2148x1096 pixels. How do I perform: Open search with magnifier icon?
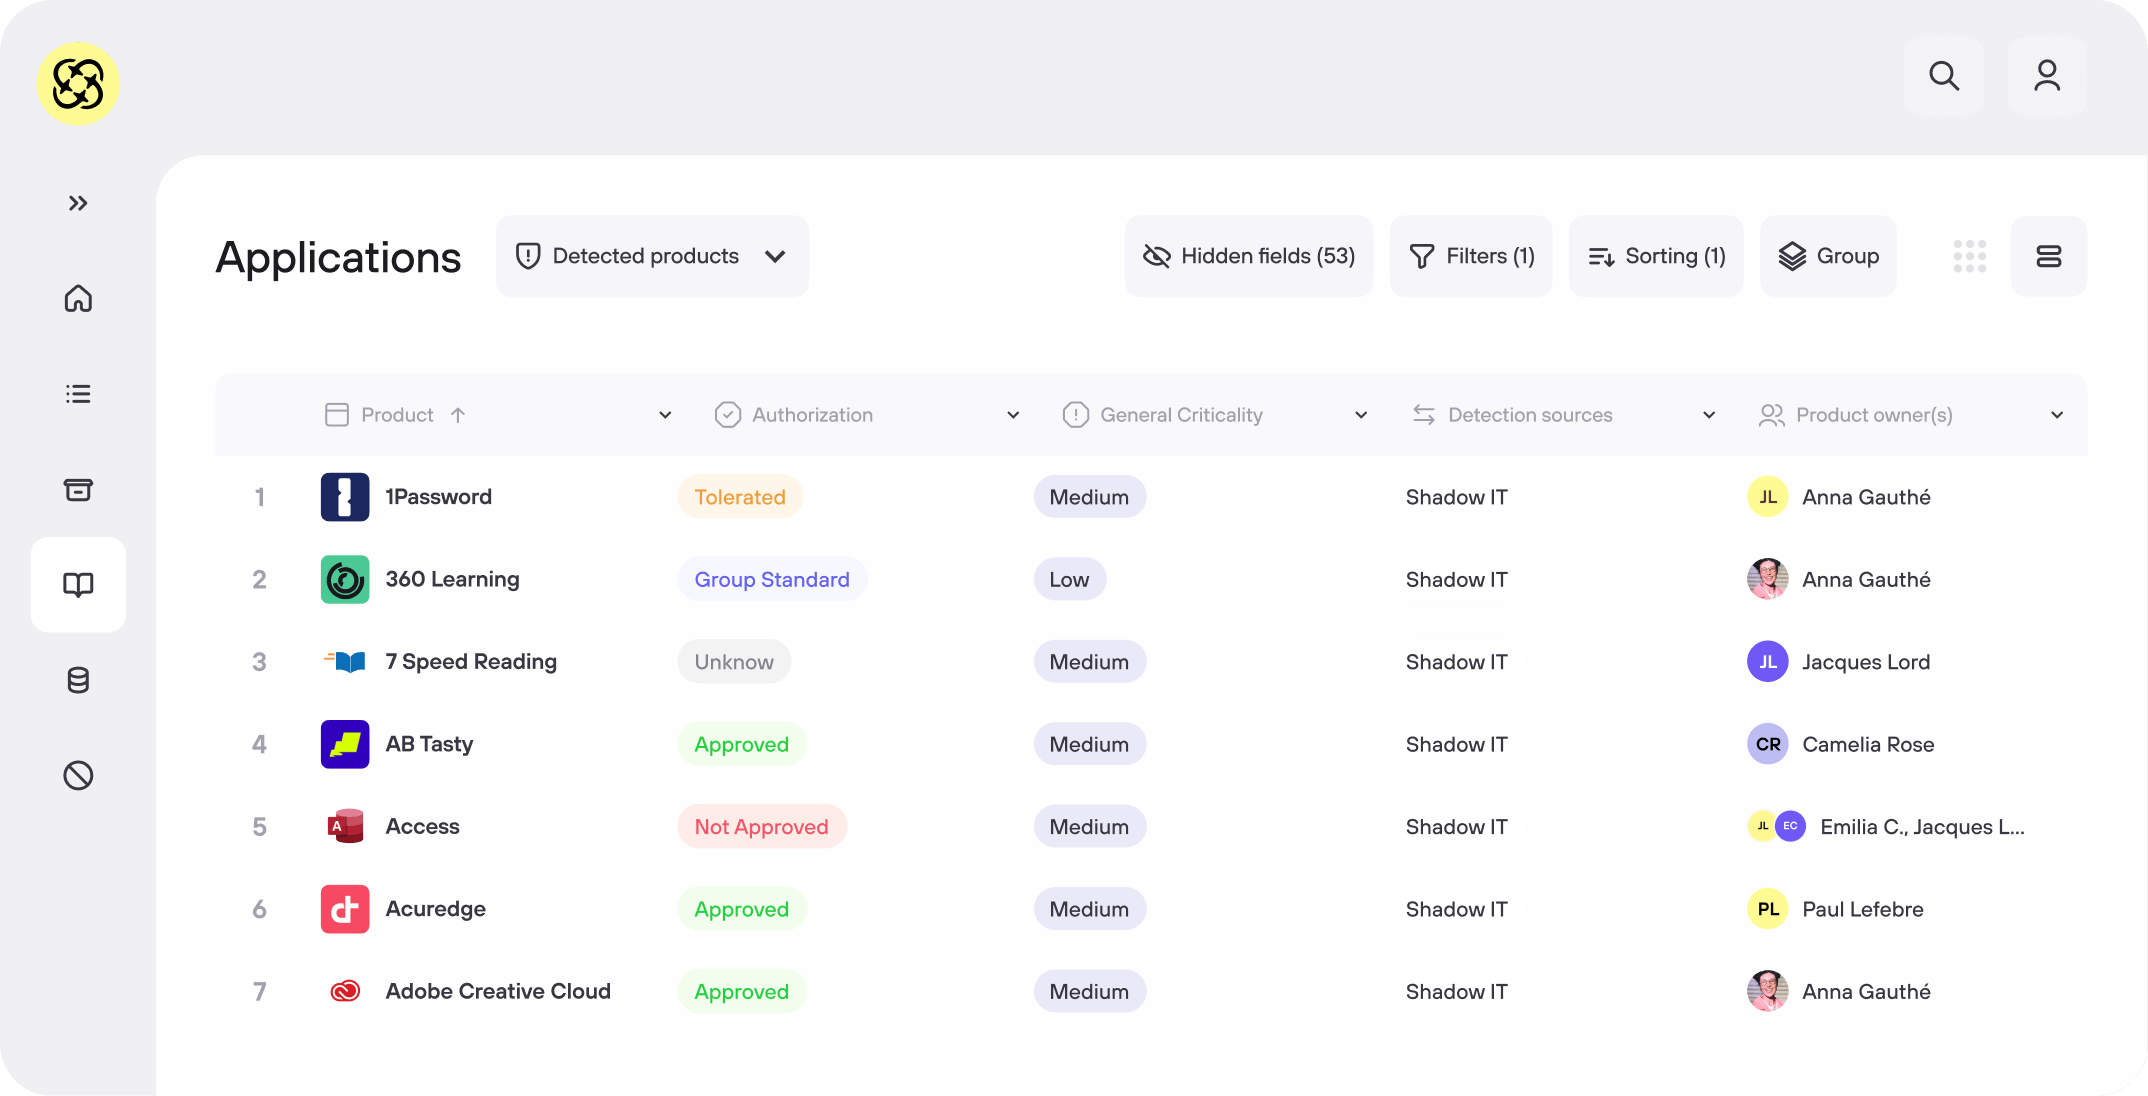(1944, 76)
